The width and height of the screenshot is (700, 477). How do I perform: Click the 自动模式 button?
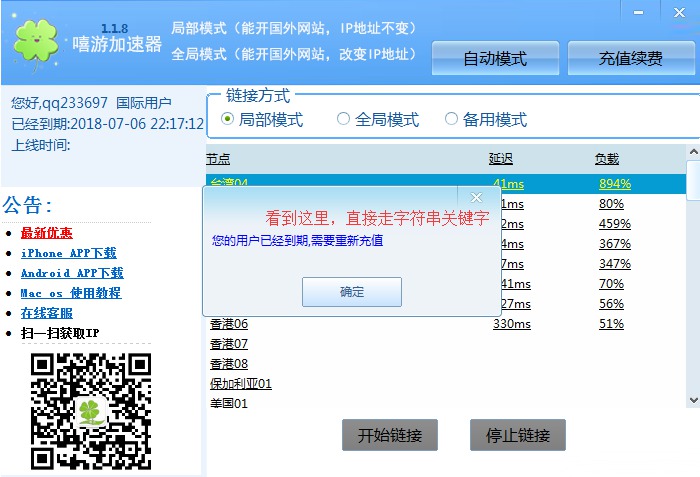[495, 58]
